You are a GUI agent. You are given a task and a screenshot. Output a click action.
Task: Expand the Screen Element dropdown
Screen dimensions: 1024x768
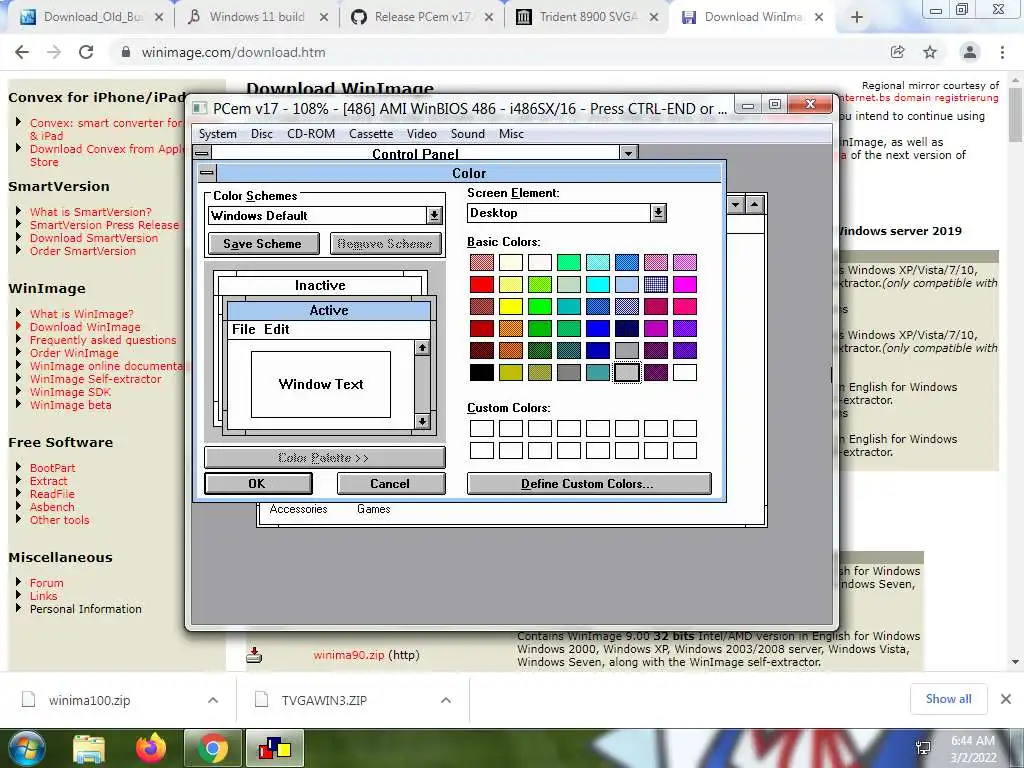(x=658, y=213)
